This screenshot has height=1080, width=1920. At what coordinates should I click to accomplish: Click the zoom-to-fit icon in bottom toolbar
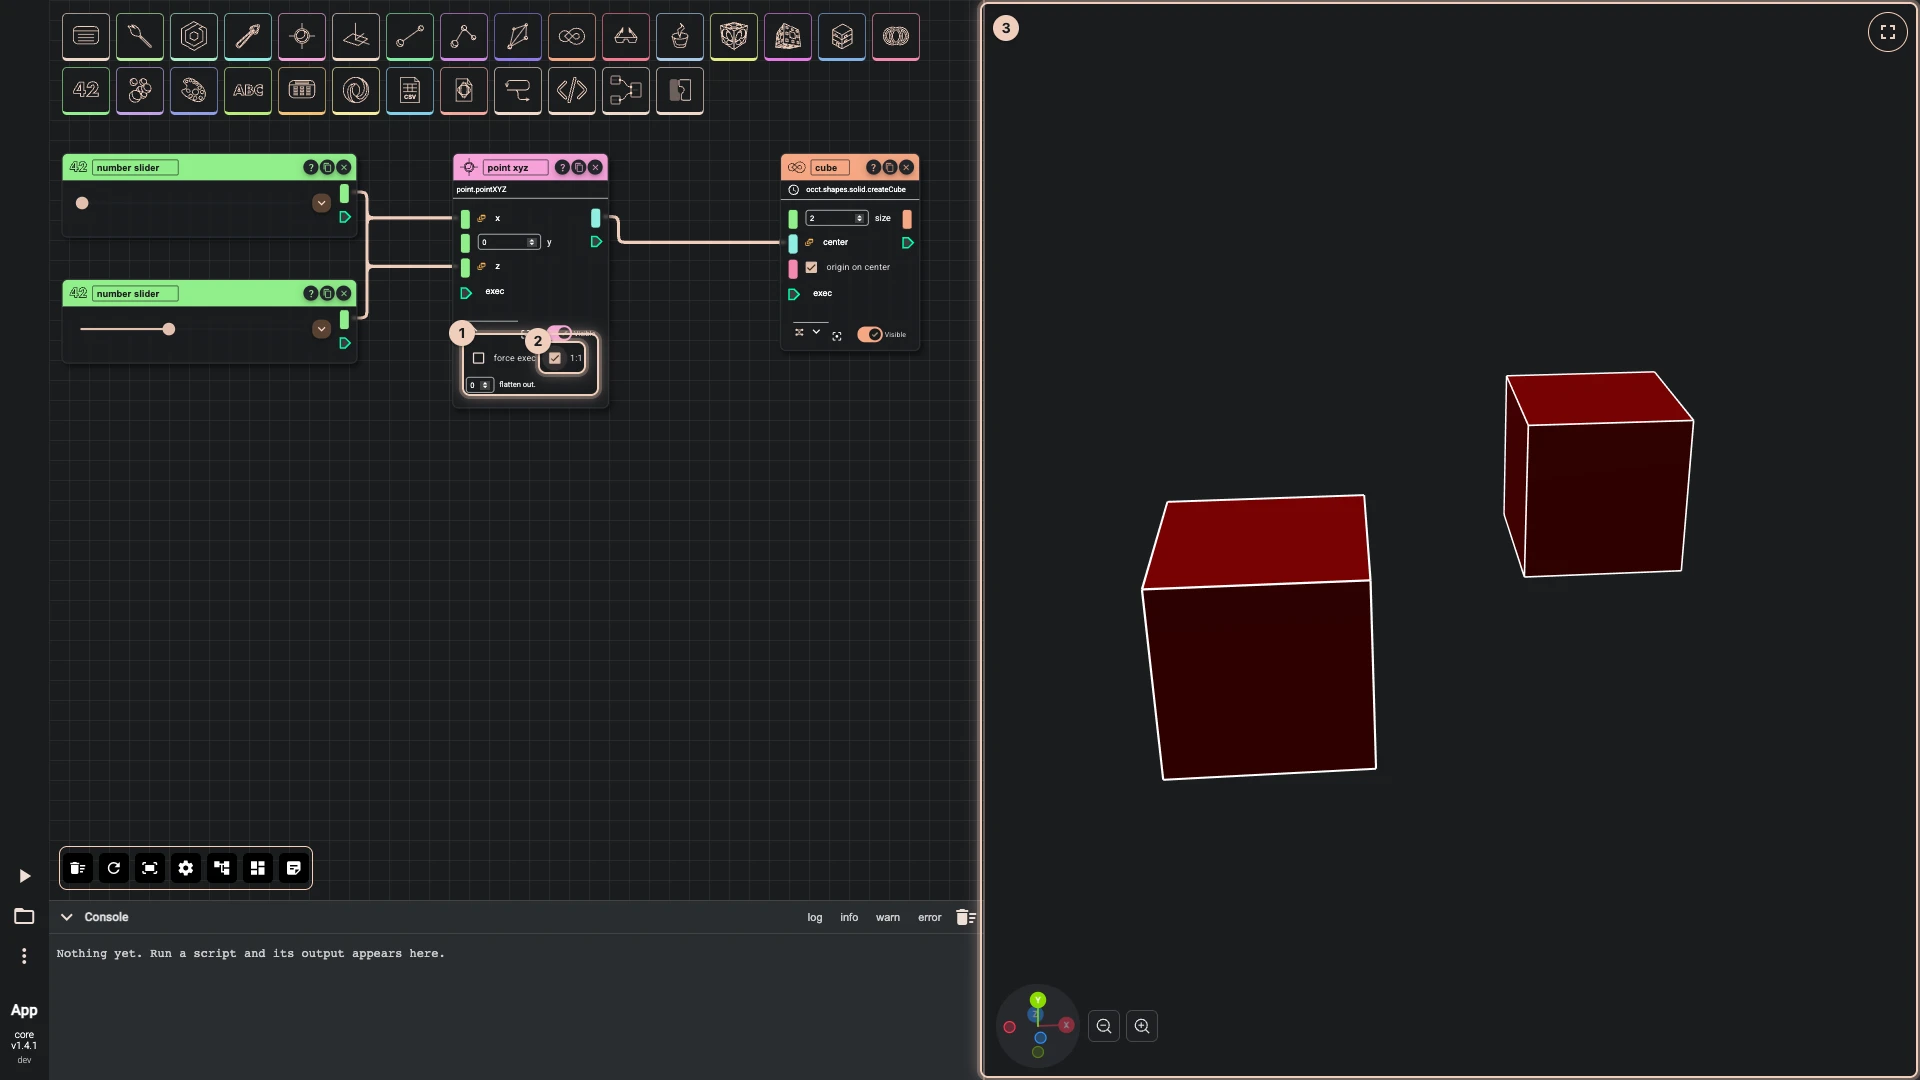pyautogui.click(x=150, y=868)
